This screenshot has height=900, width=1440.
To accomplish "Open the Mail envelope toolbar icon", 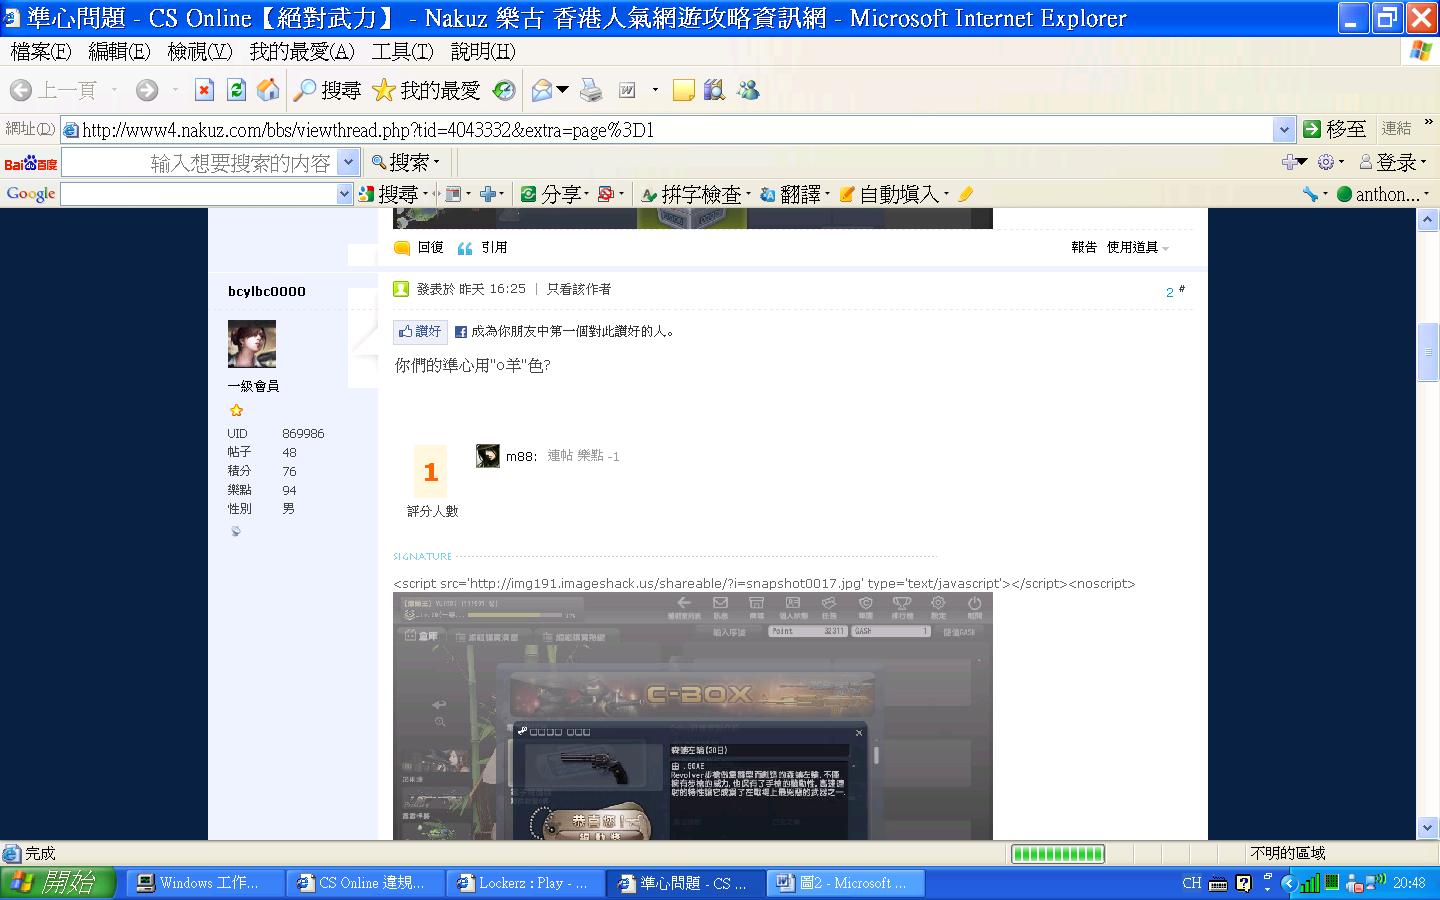I will [542, 91].
